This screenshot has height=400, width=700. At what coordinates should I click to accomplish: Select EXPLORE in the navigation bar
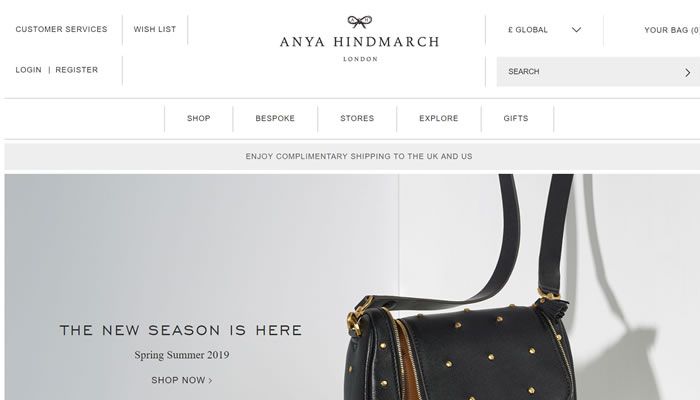tap(439, 118)
